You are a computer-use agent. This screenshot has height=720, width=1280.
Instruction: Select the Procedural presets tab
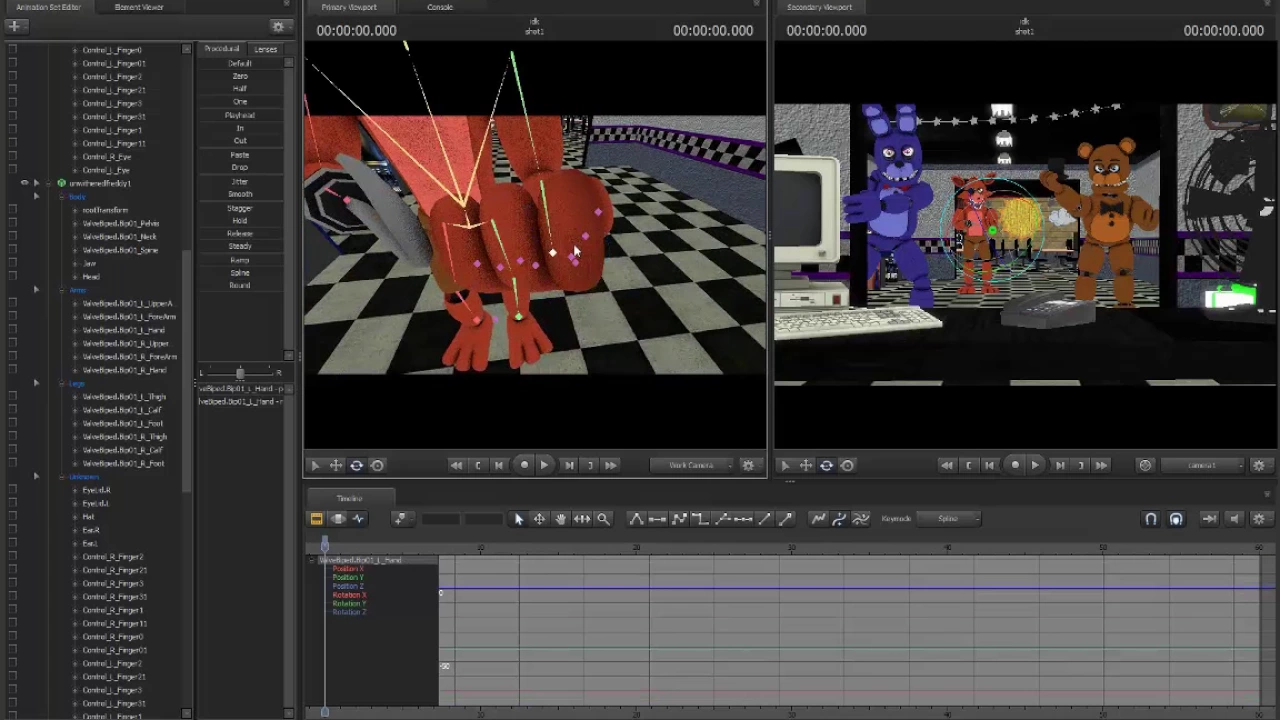click(222, 49)
